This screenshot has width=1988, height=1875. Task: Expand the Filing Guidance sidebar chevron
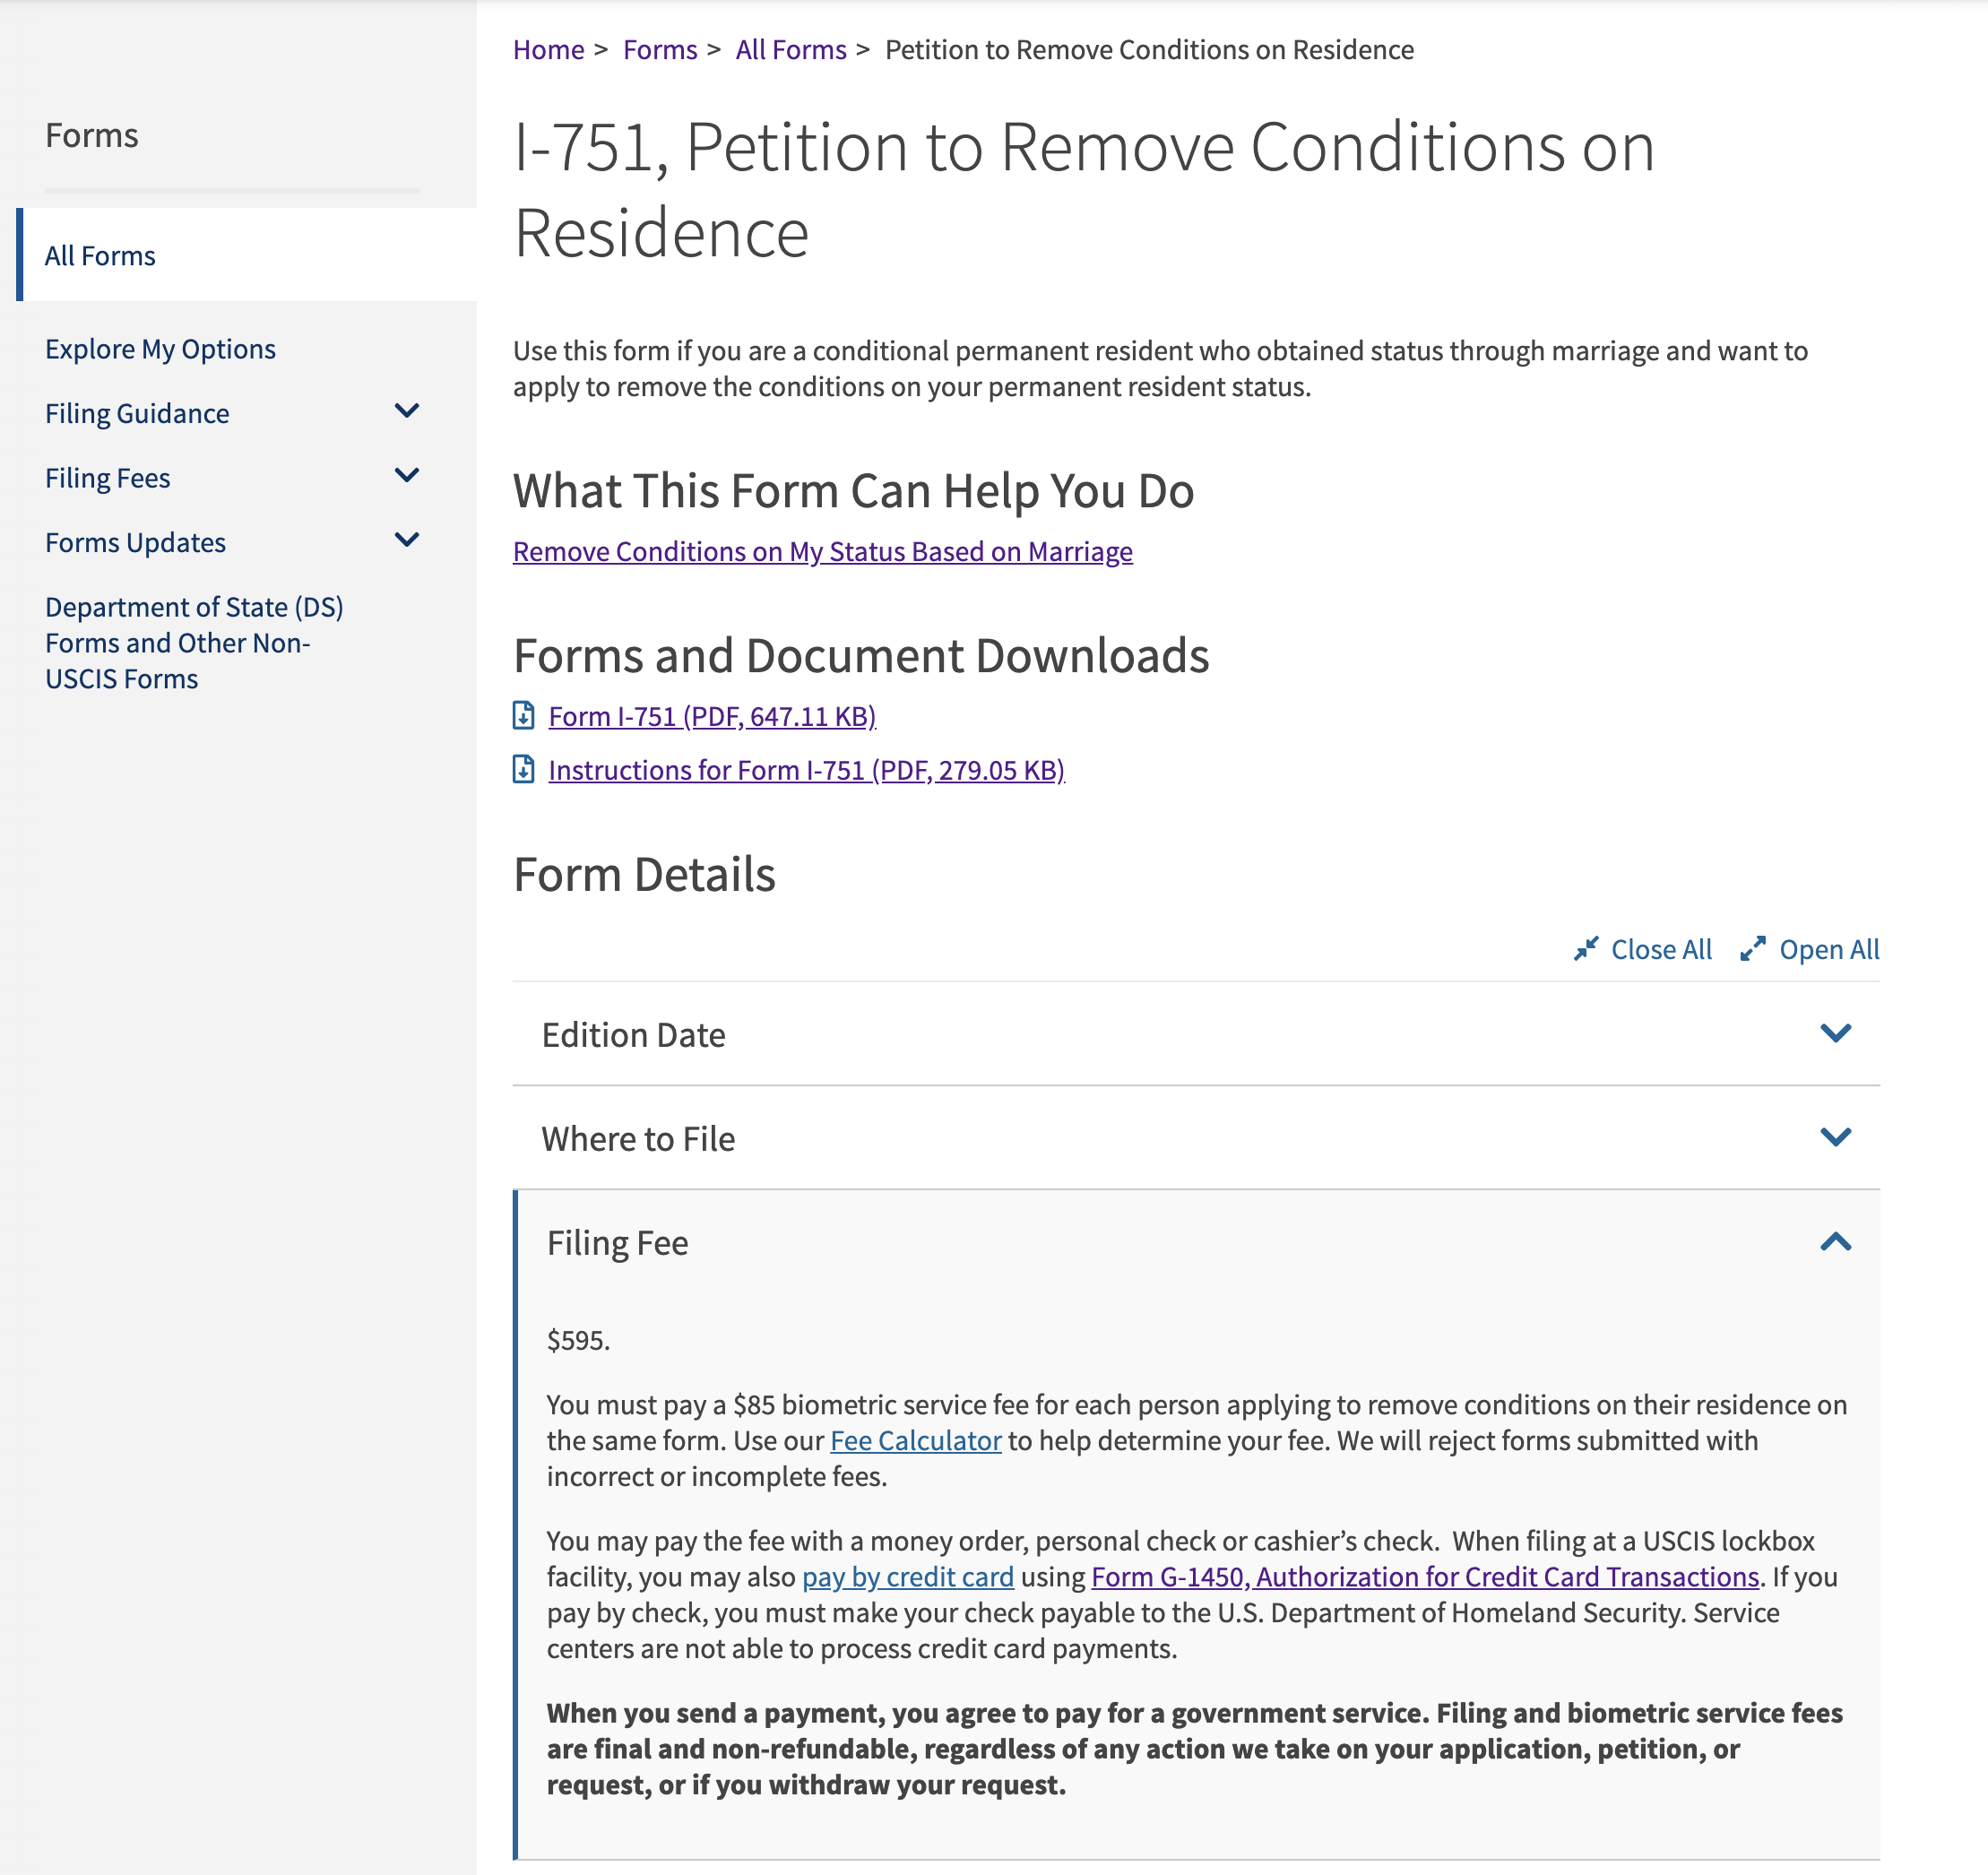tap(407, 411)
